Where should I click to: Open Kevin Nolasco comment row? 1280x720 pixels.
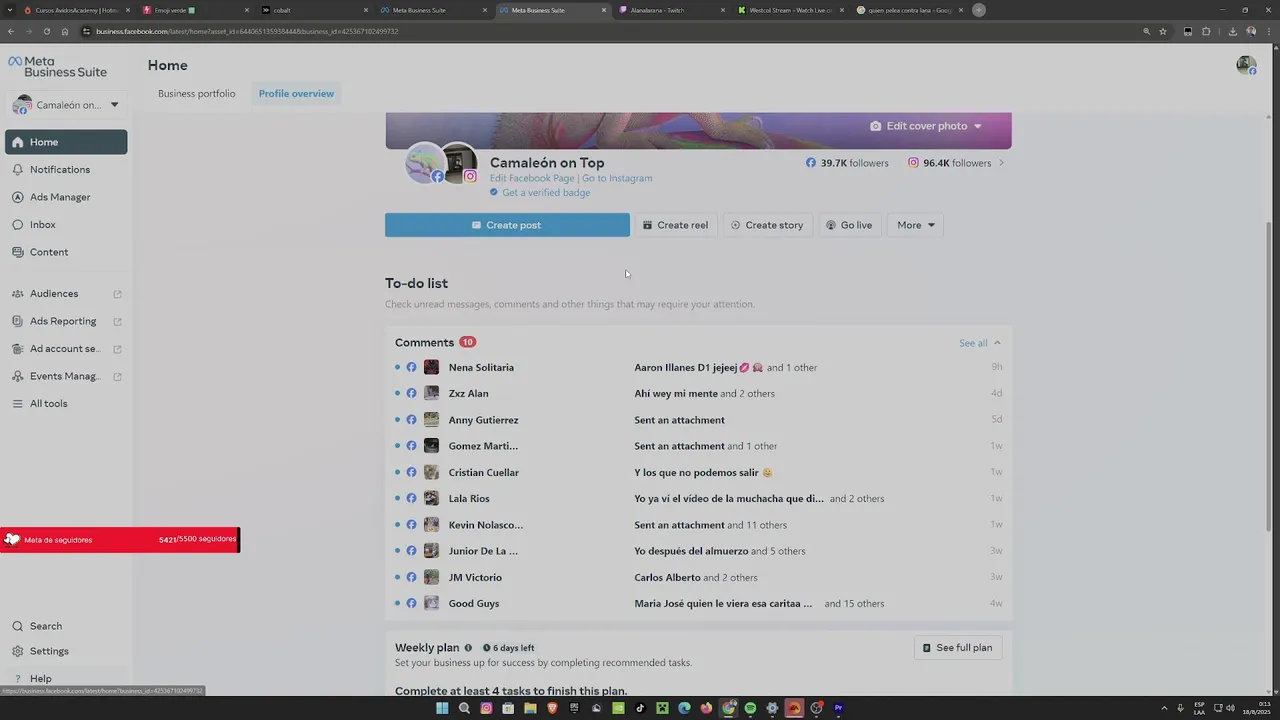[698, 525]
